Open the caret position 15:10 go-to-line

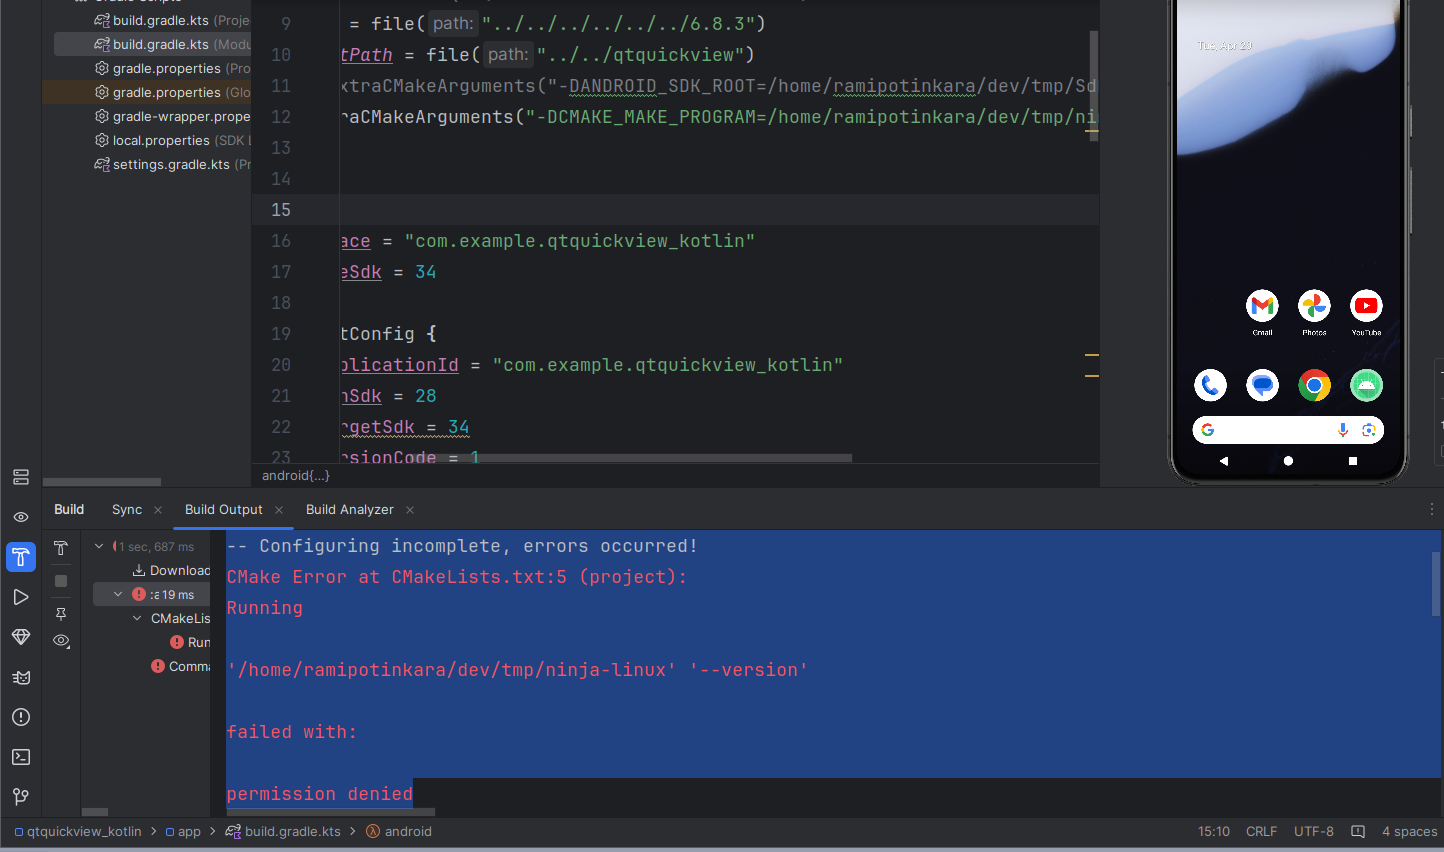pos(1214,832)
